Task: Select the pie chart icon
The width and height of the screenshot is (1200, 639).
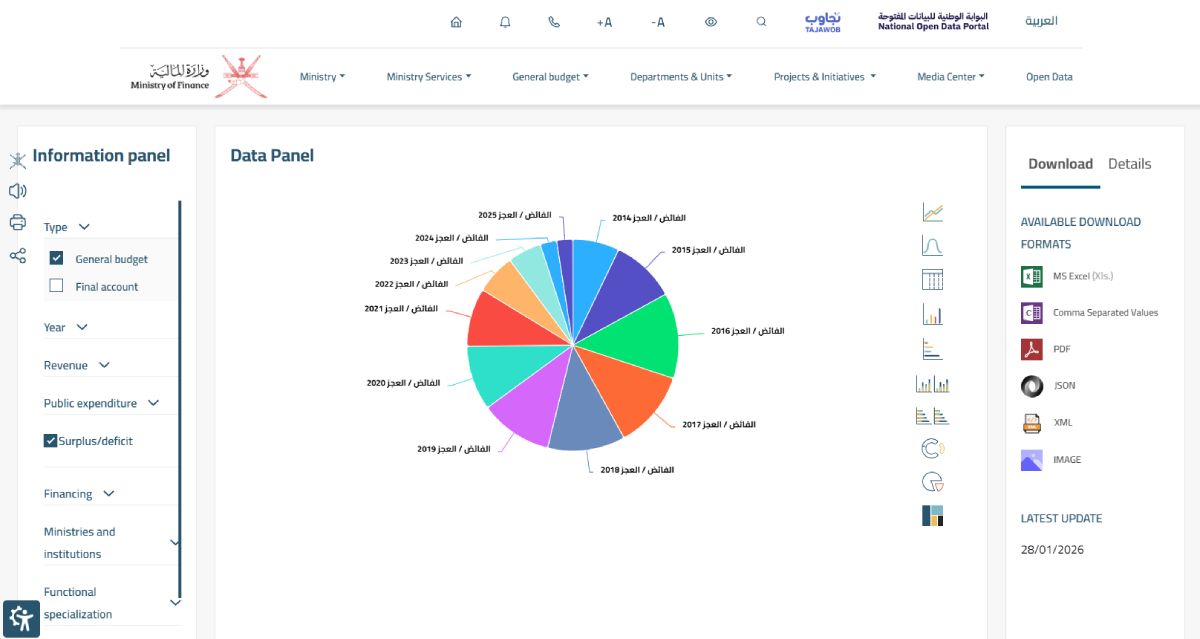Action: point(933,482)
